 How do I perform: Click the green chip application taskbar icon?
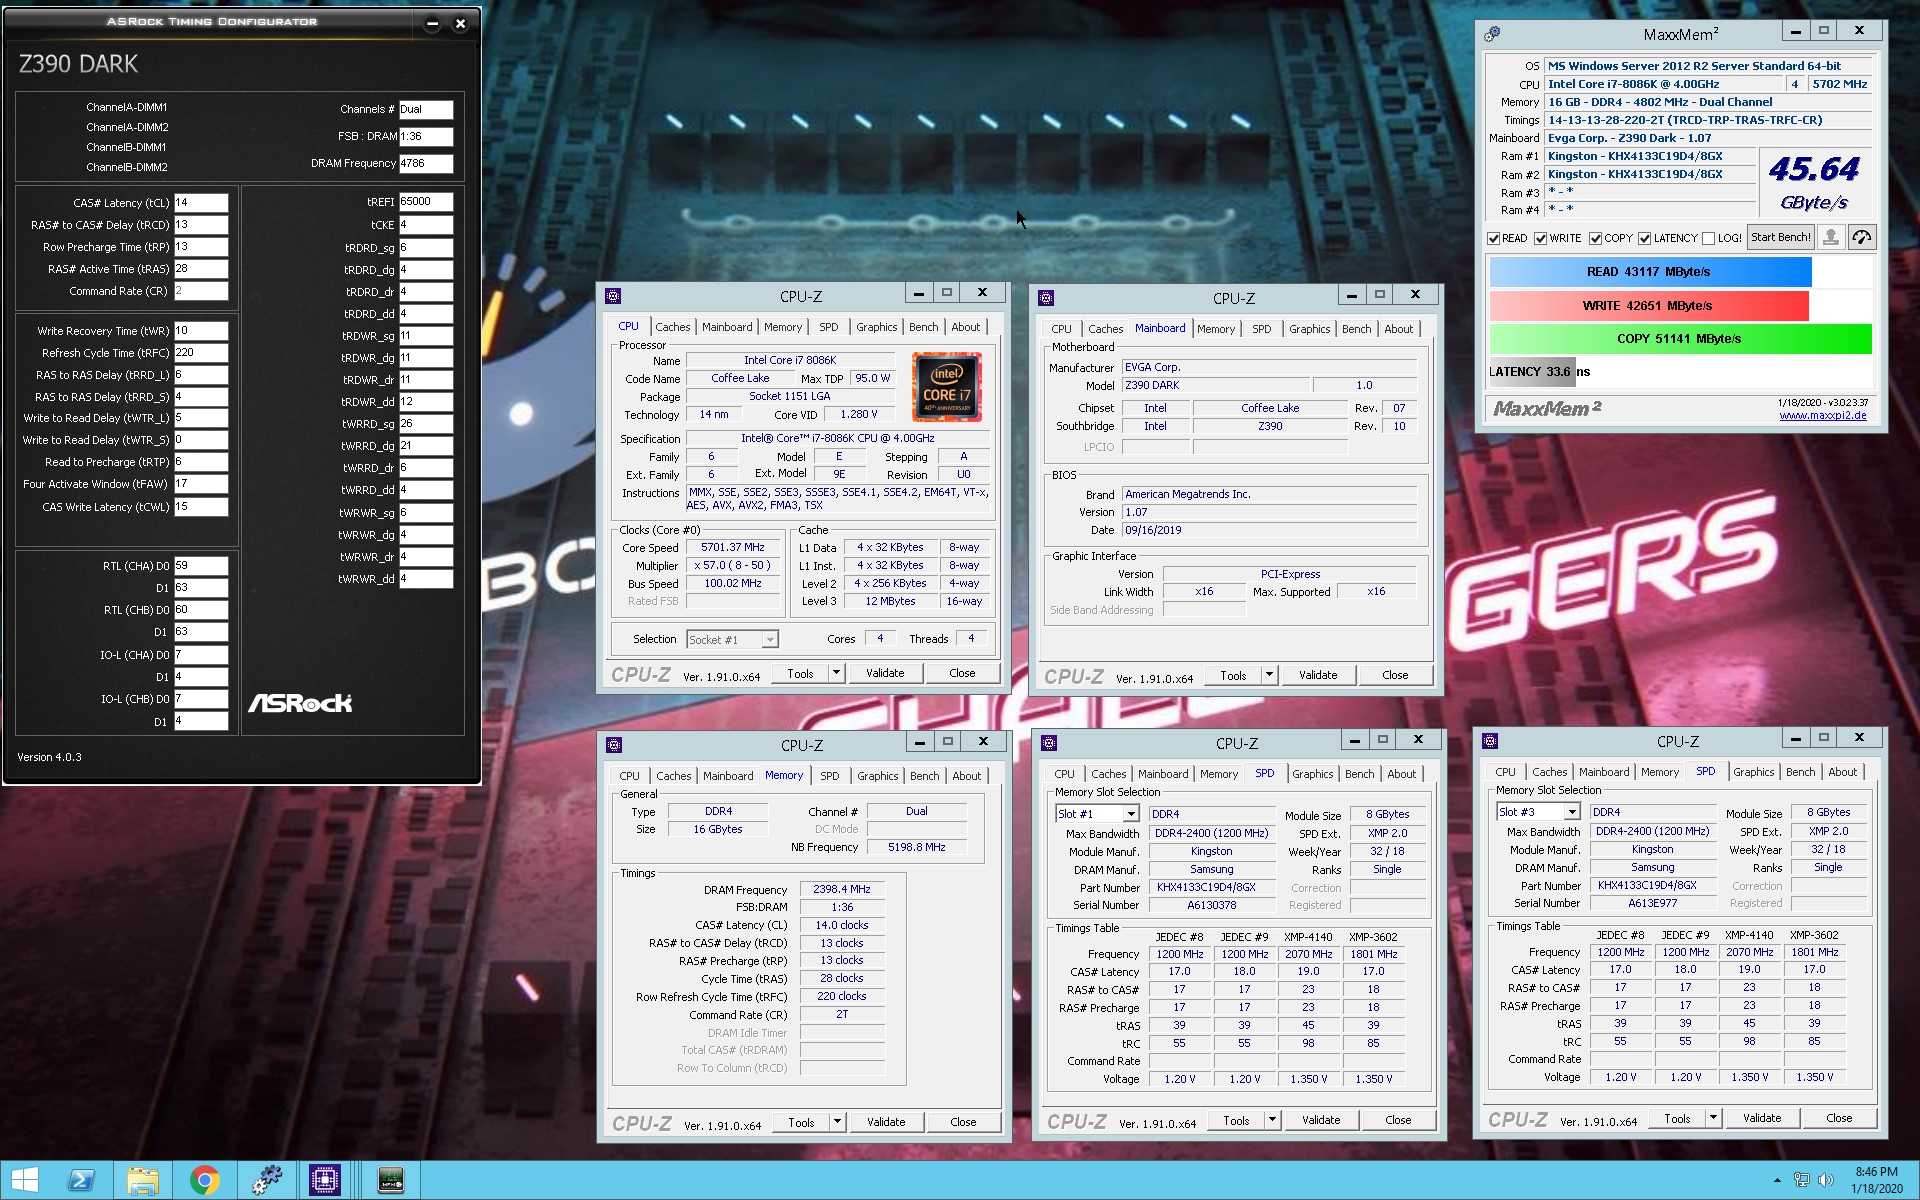pos(391,1181)
